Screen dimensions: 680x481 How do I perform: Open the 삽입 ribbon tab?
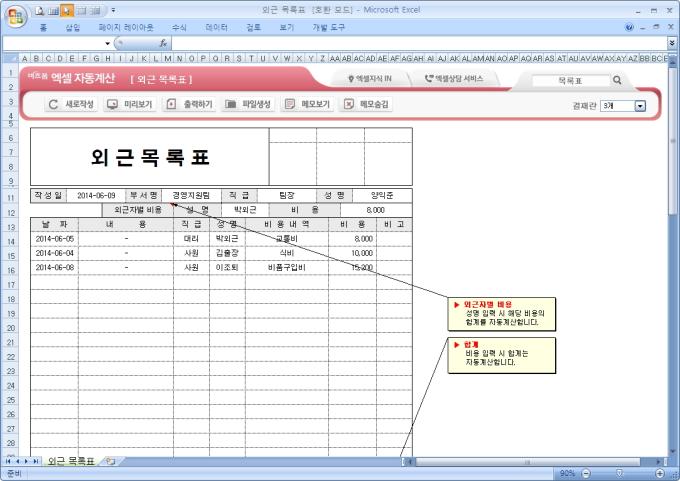(x=73, y=27)
